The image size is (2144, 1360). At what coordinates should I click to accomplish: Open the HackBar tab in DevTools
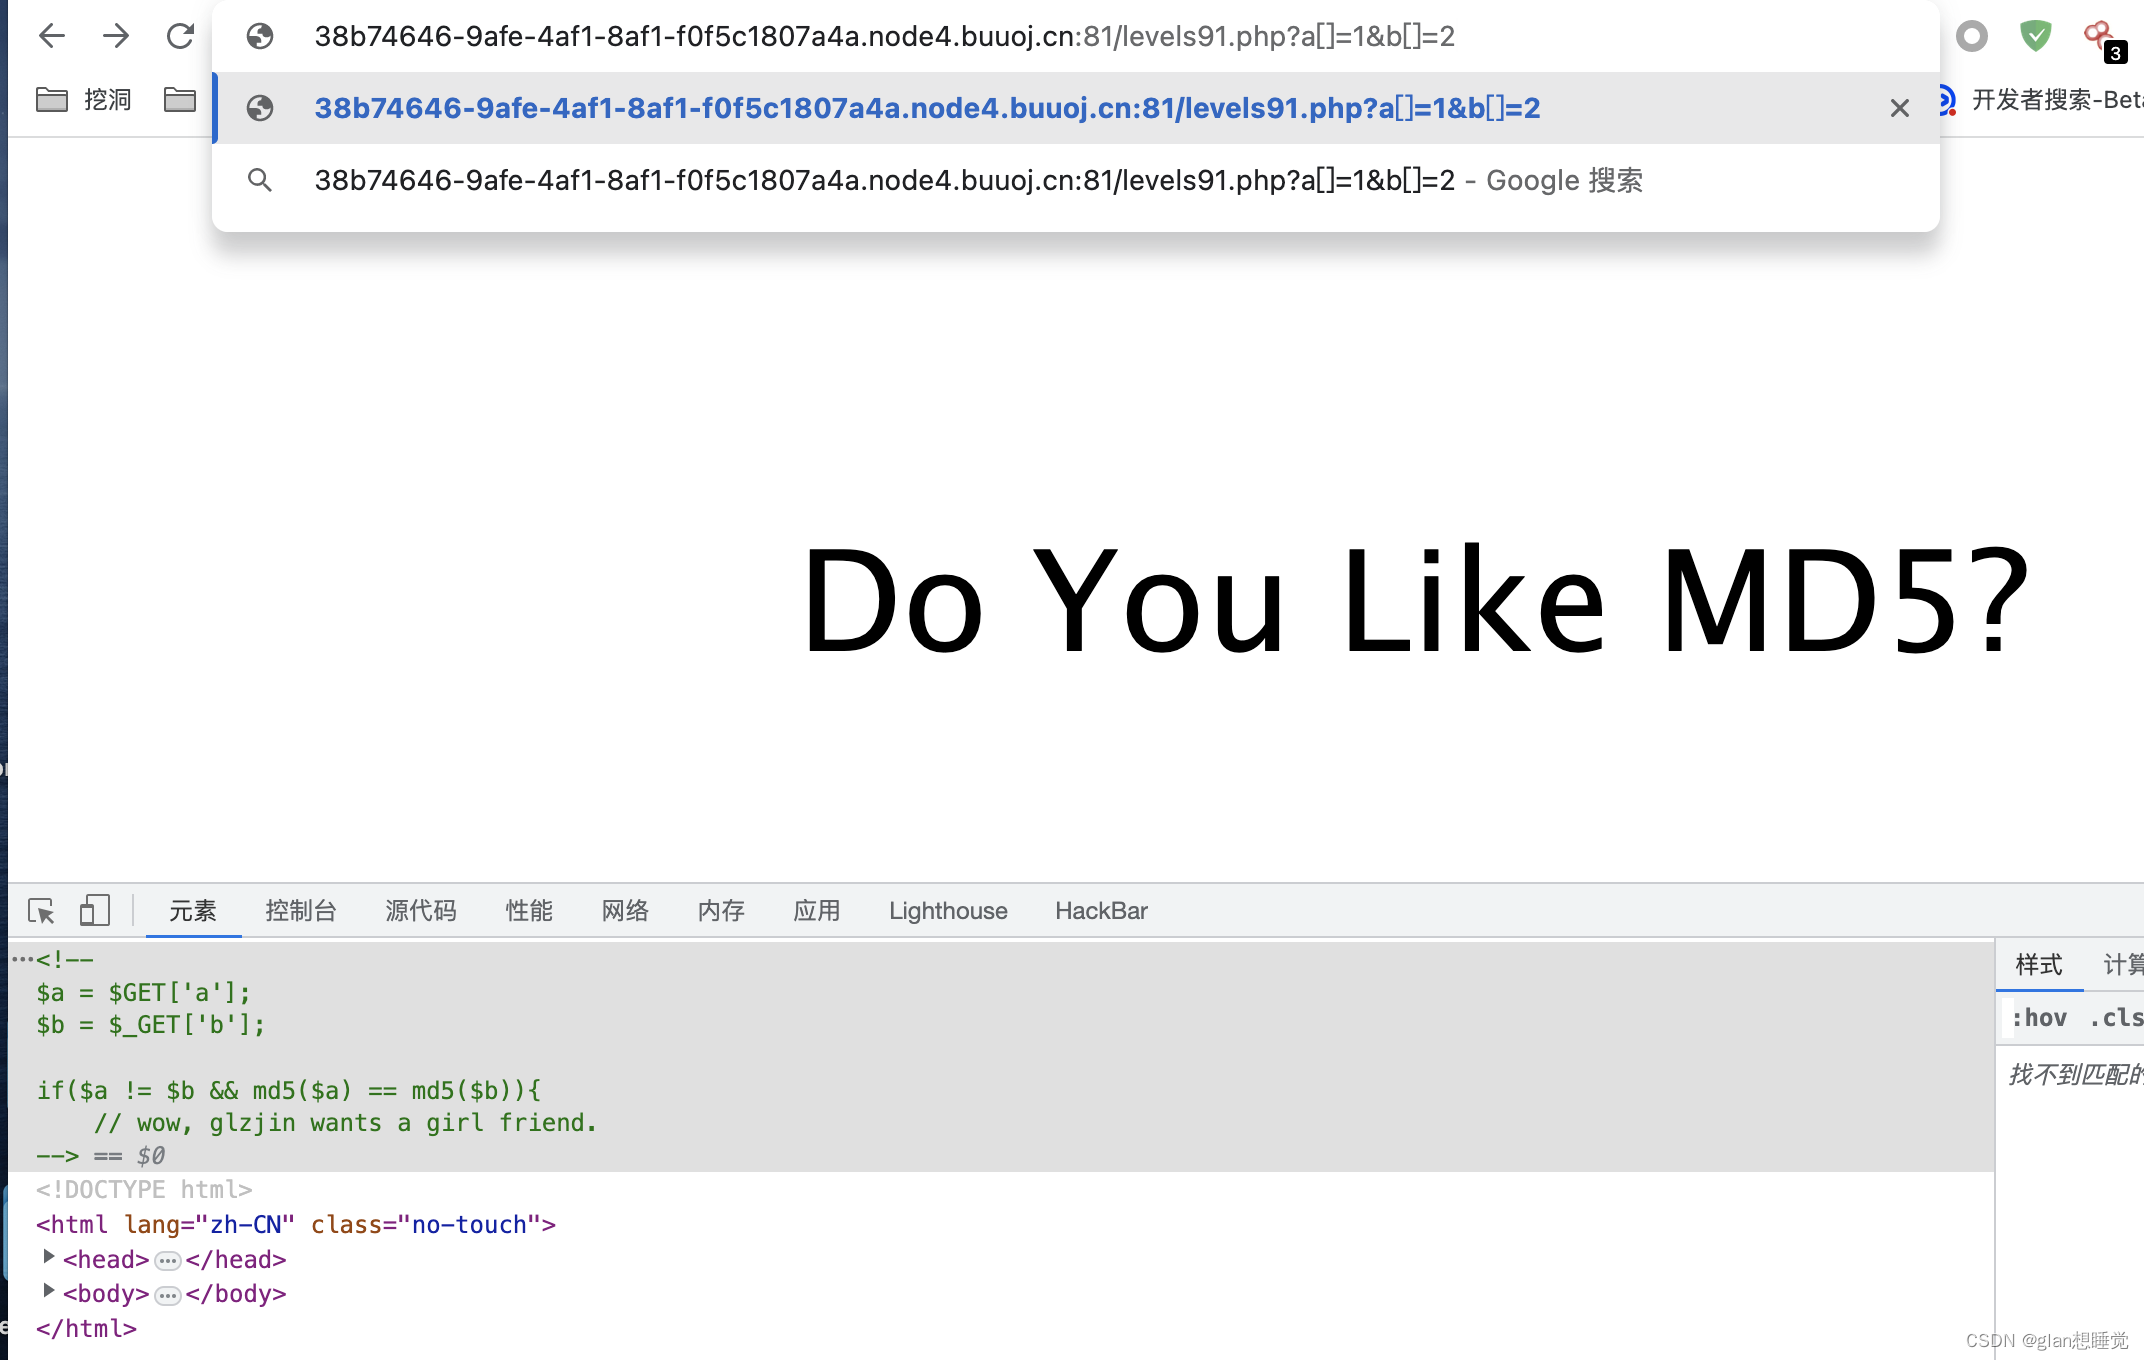tap(1100, 911)
